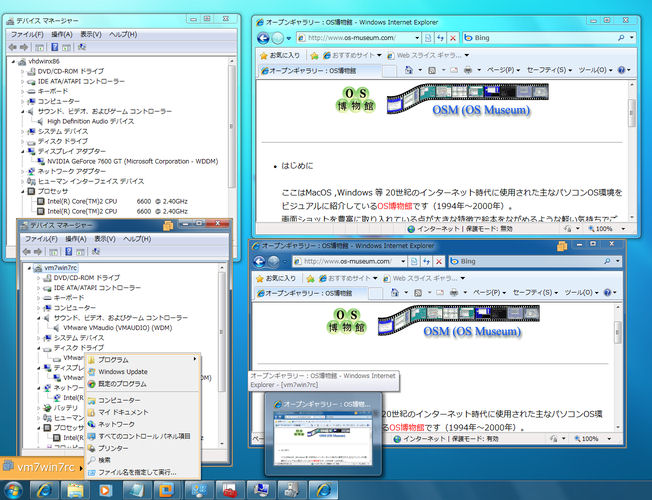
Task: Select Windows Update in start menu
Action: click(143, 372)
